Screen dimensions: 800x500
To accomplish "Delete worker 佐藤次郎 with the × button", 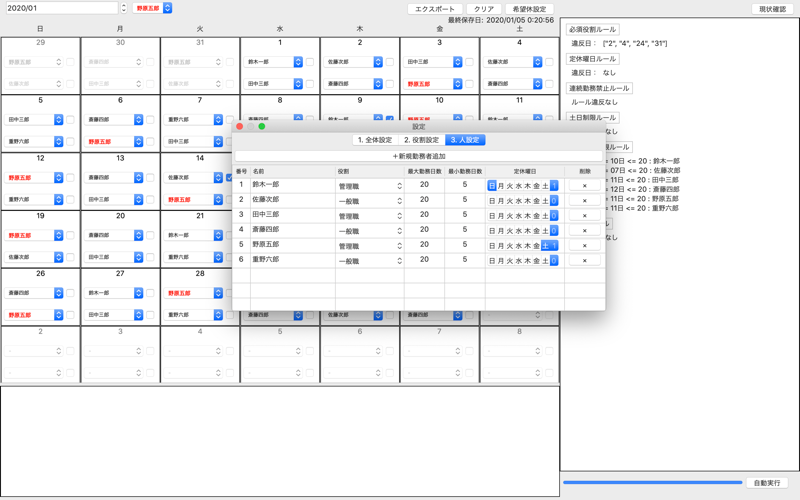I will pyautogui.click(x=584, y=201).
